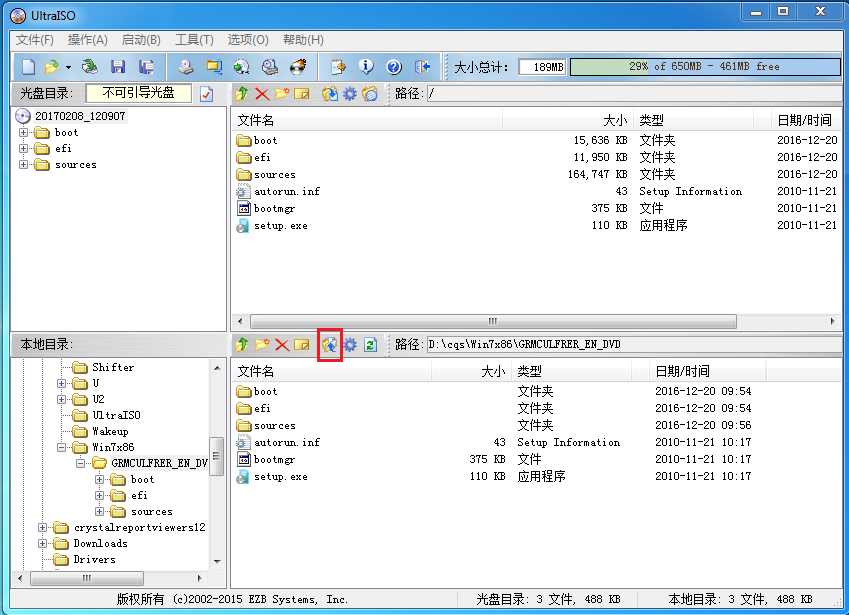Click the local path field D:\cqs\Win7x86
The width and height of the screenshot is (849, 615).
pyautogui.click(x=634, y=344)
